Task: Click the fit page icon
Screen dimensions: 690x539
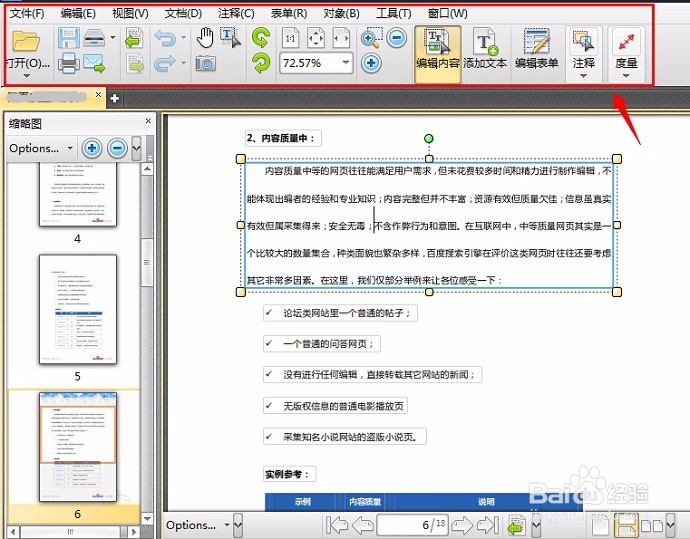Action: [x=316, y=38]
